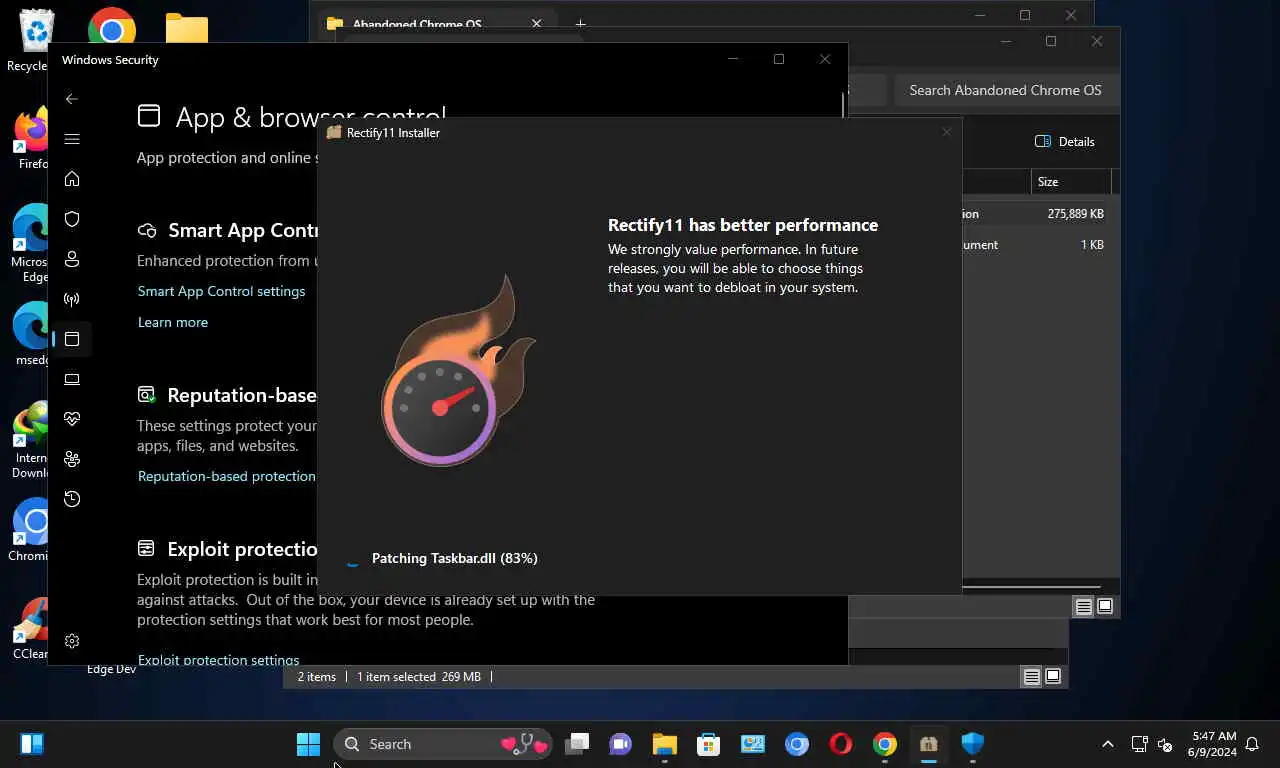The width and height of the screenshot is (1280, 768).
Task: Open Windows Security hamburger navigation menu
Action: point(72,139)
